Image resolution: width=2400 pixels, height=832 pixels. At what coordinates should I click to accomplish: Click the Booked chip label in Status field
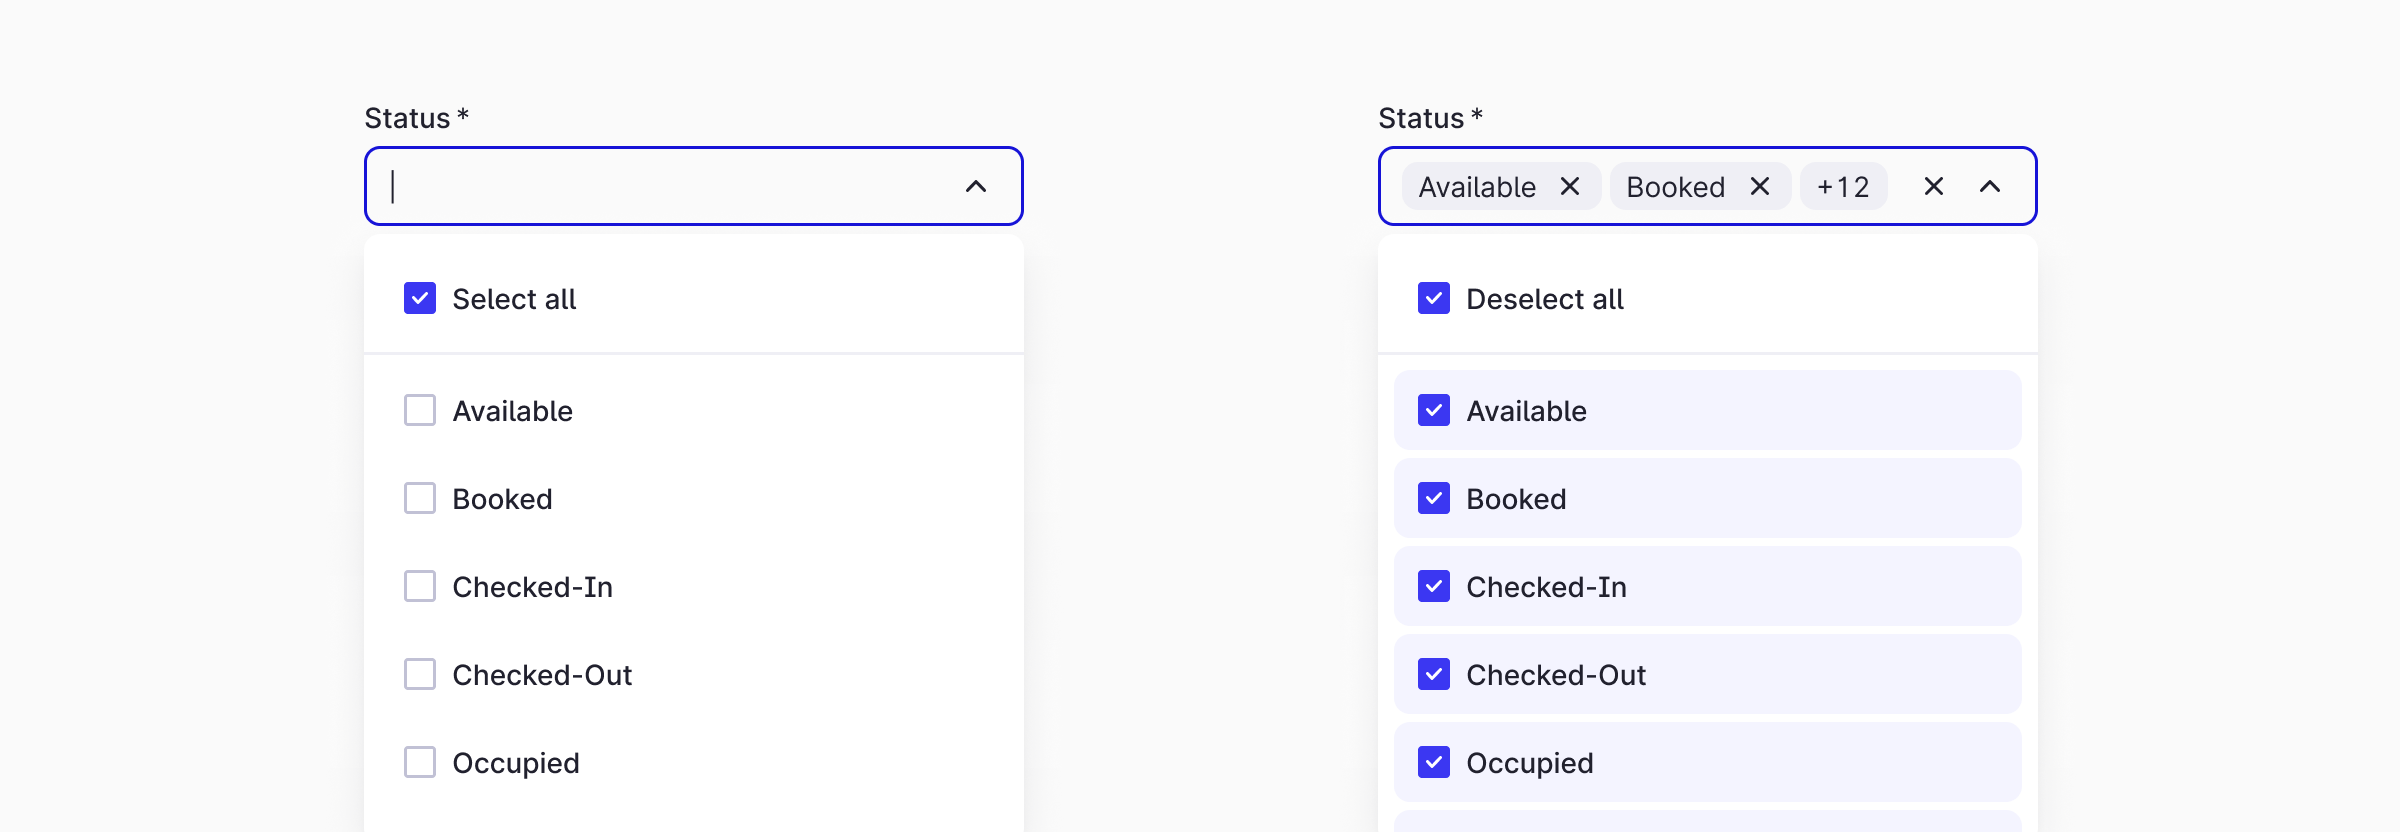tap(1676, 187)
